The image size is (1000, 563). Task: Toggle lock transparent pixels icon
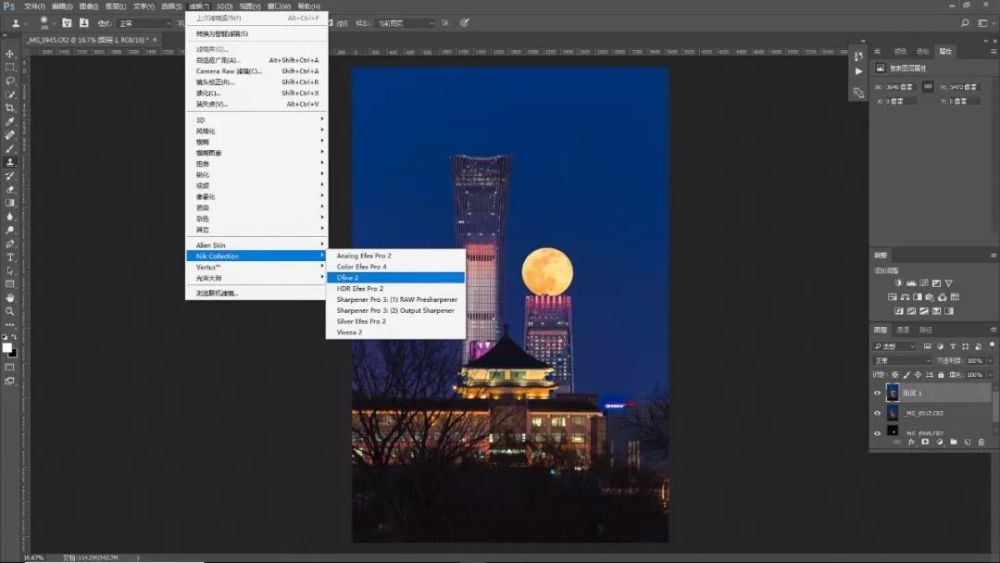click(x=895, y=375)
